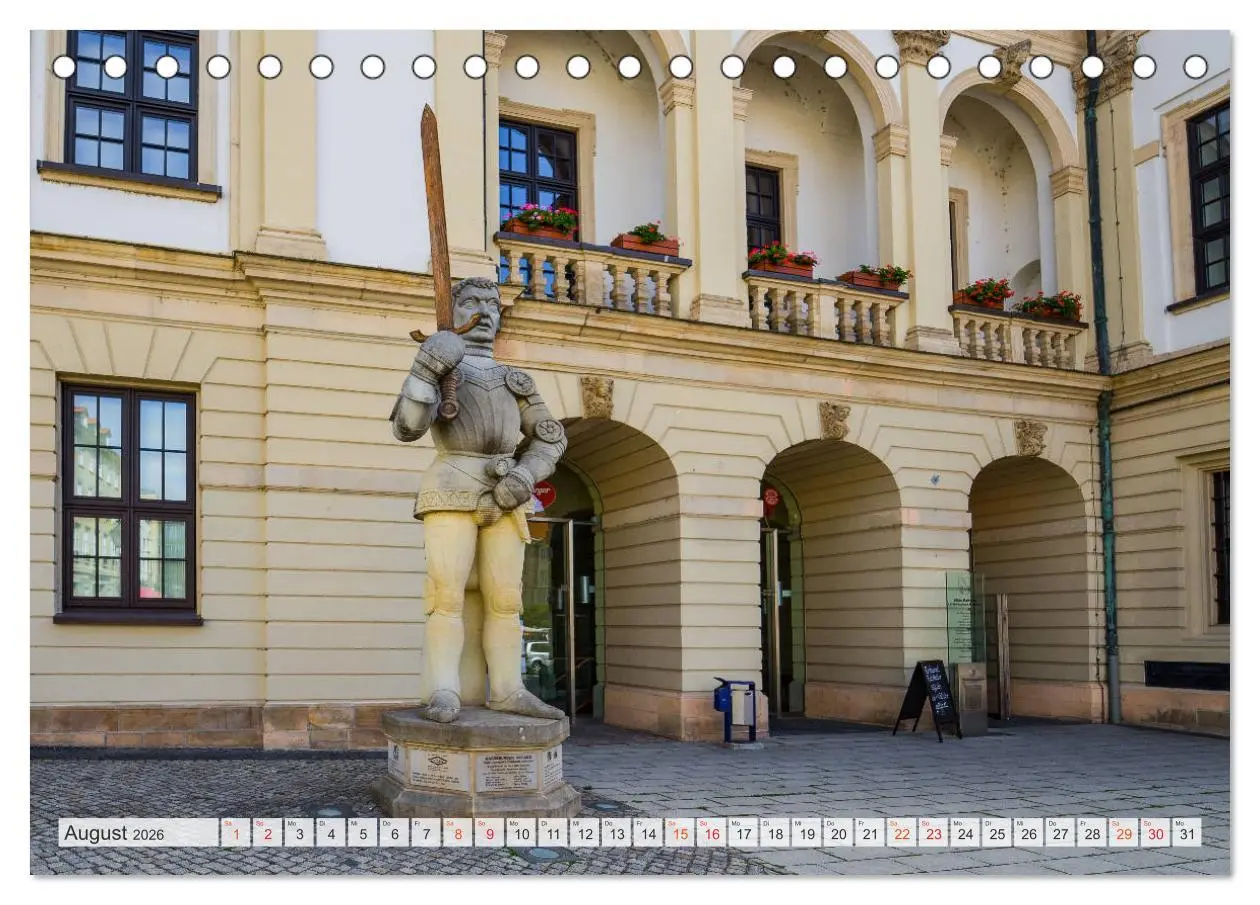Select date cell 6
1260x905 pixels.
tap(394, 832)
